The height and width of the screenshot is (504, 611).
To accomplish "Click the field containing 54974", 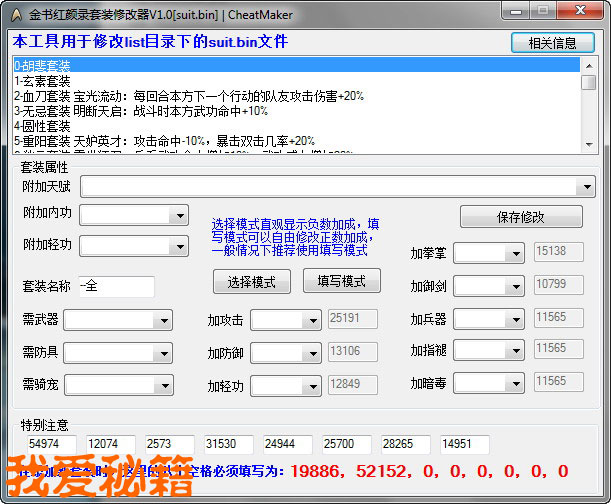I will click(x=51, y=444).
